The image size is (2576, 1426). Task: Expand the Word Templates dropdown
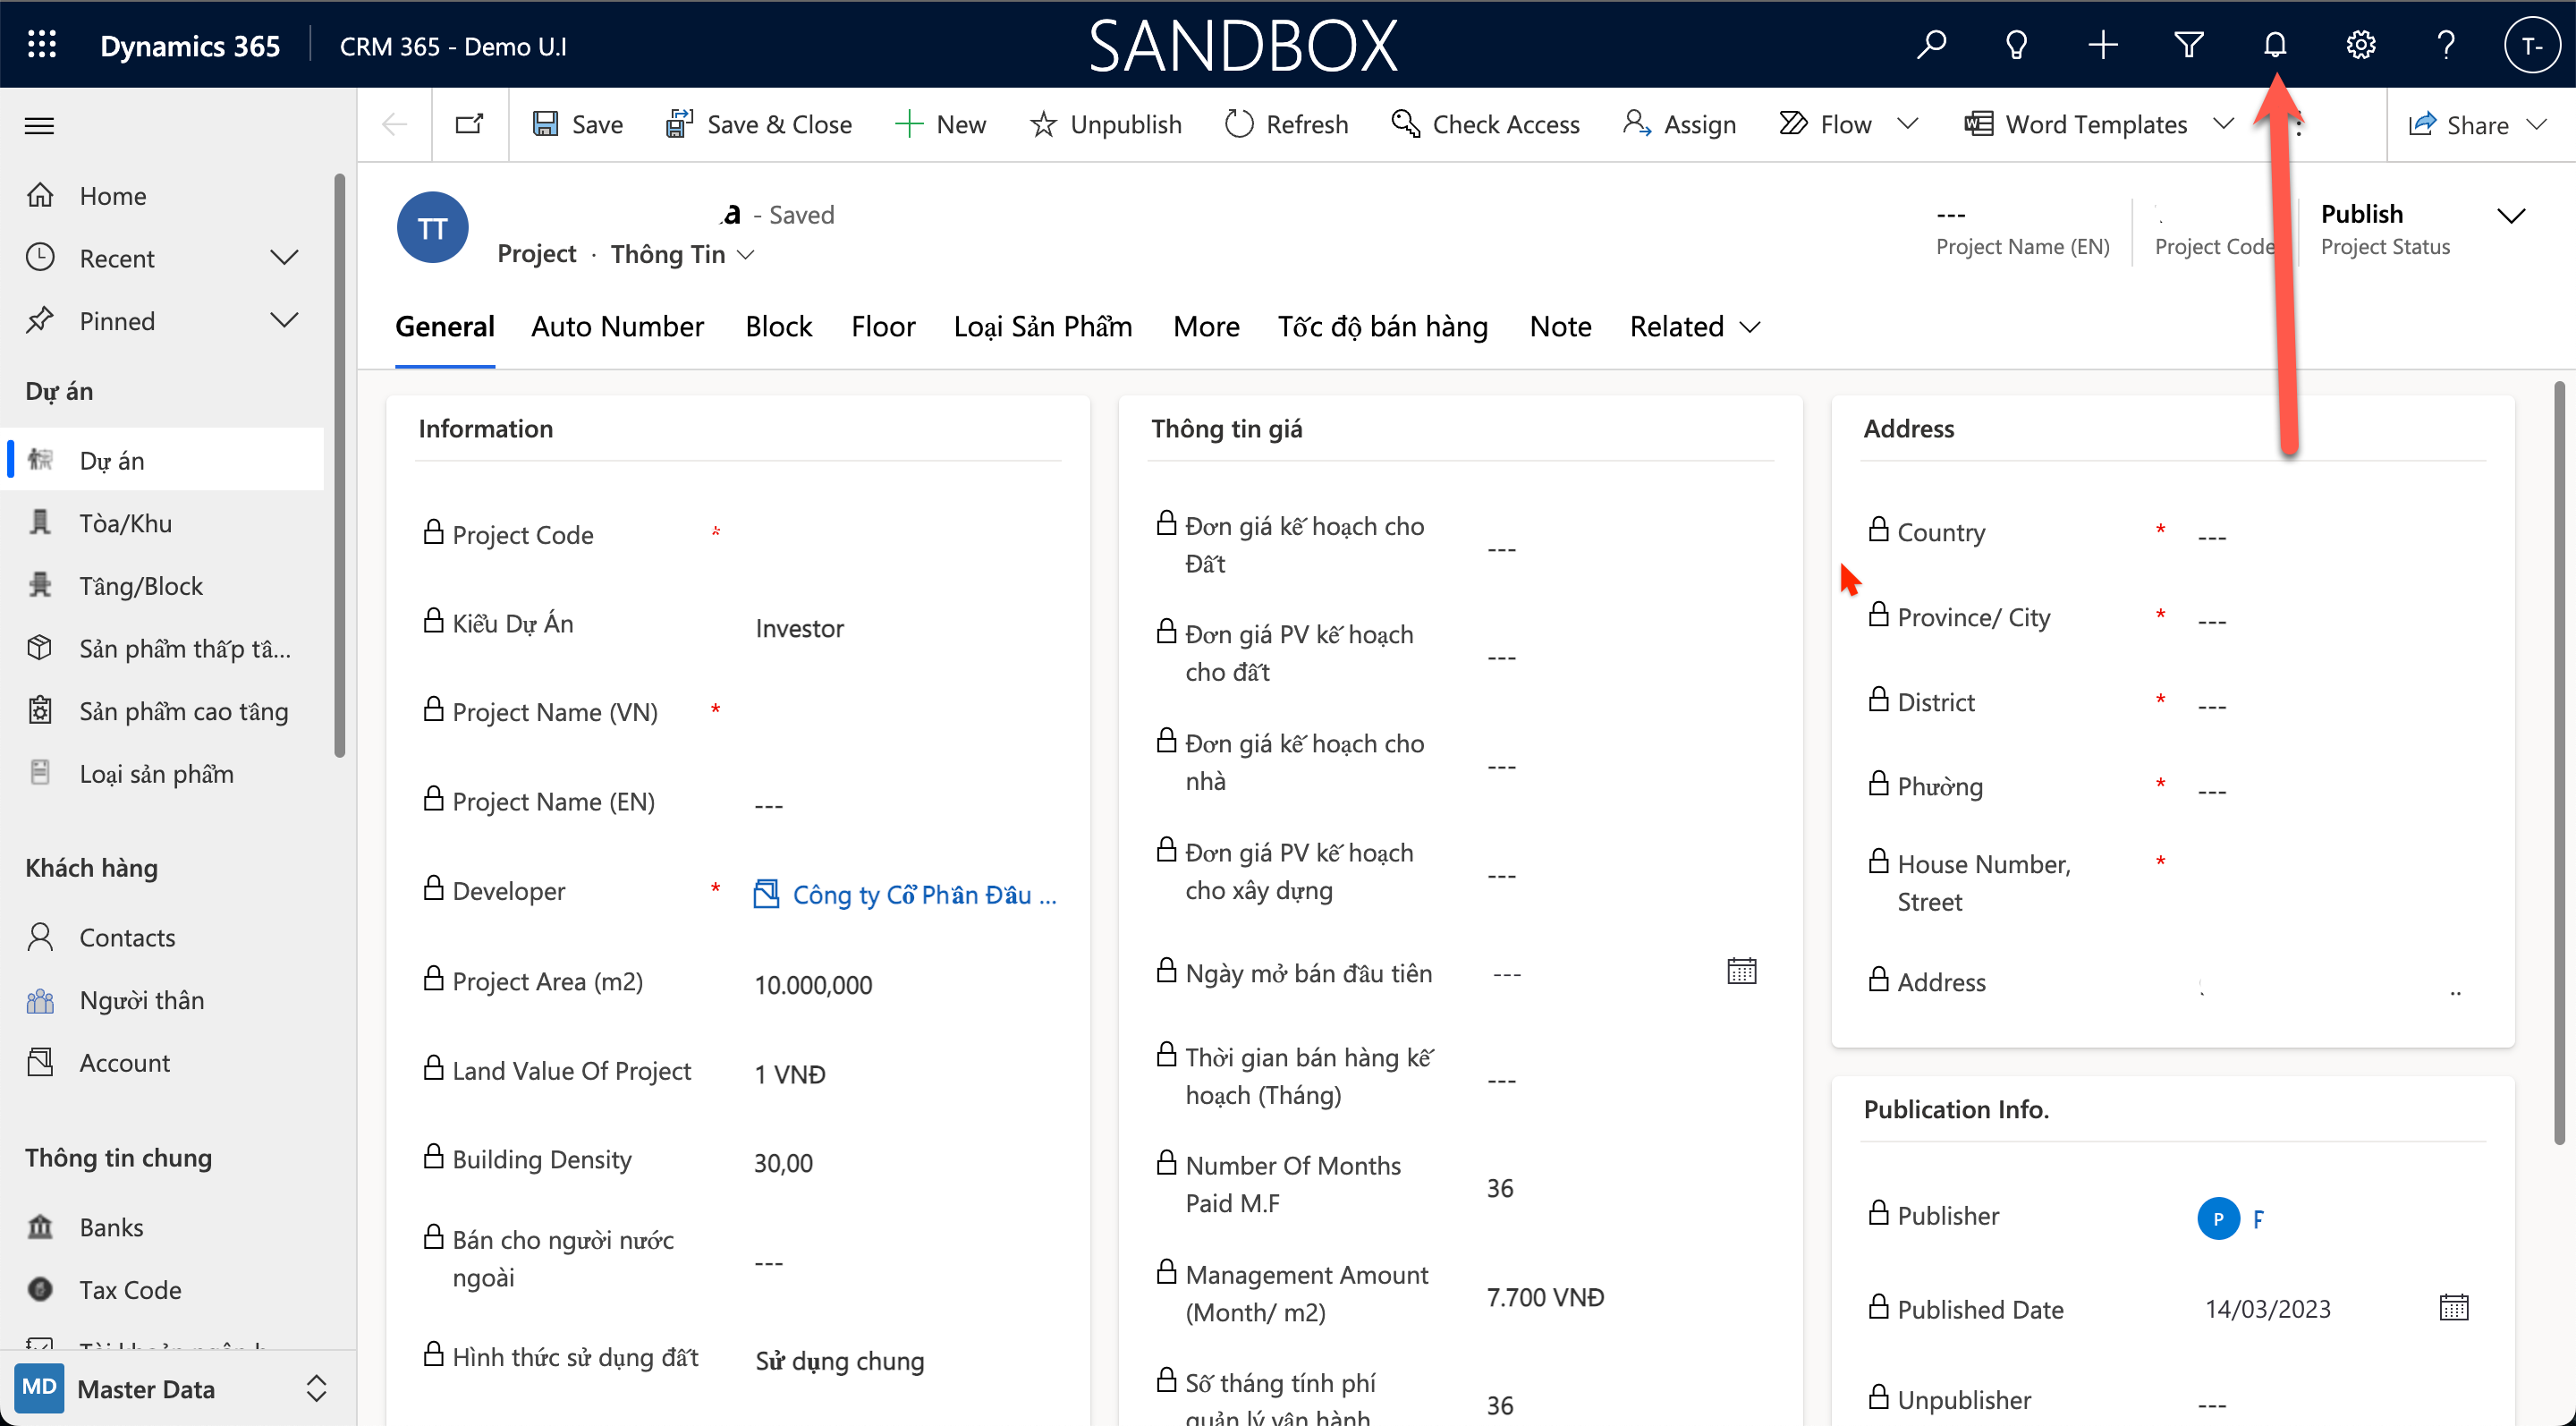click(2223, 124)
